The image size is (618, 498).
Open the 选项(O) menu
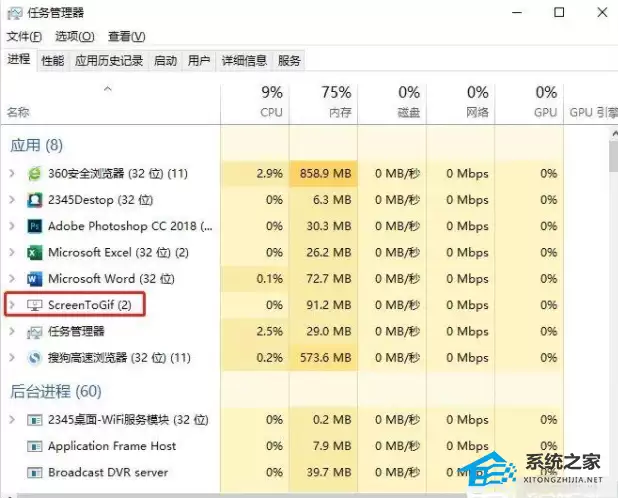tap(75, 37)
